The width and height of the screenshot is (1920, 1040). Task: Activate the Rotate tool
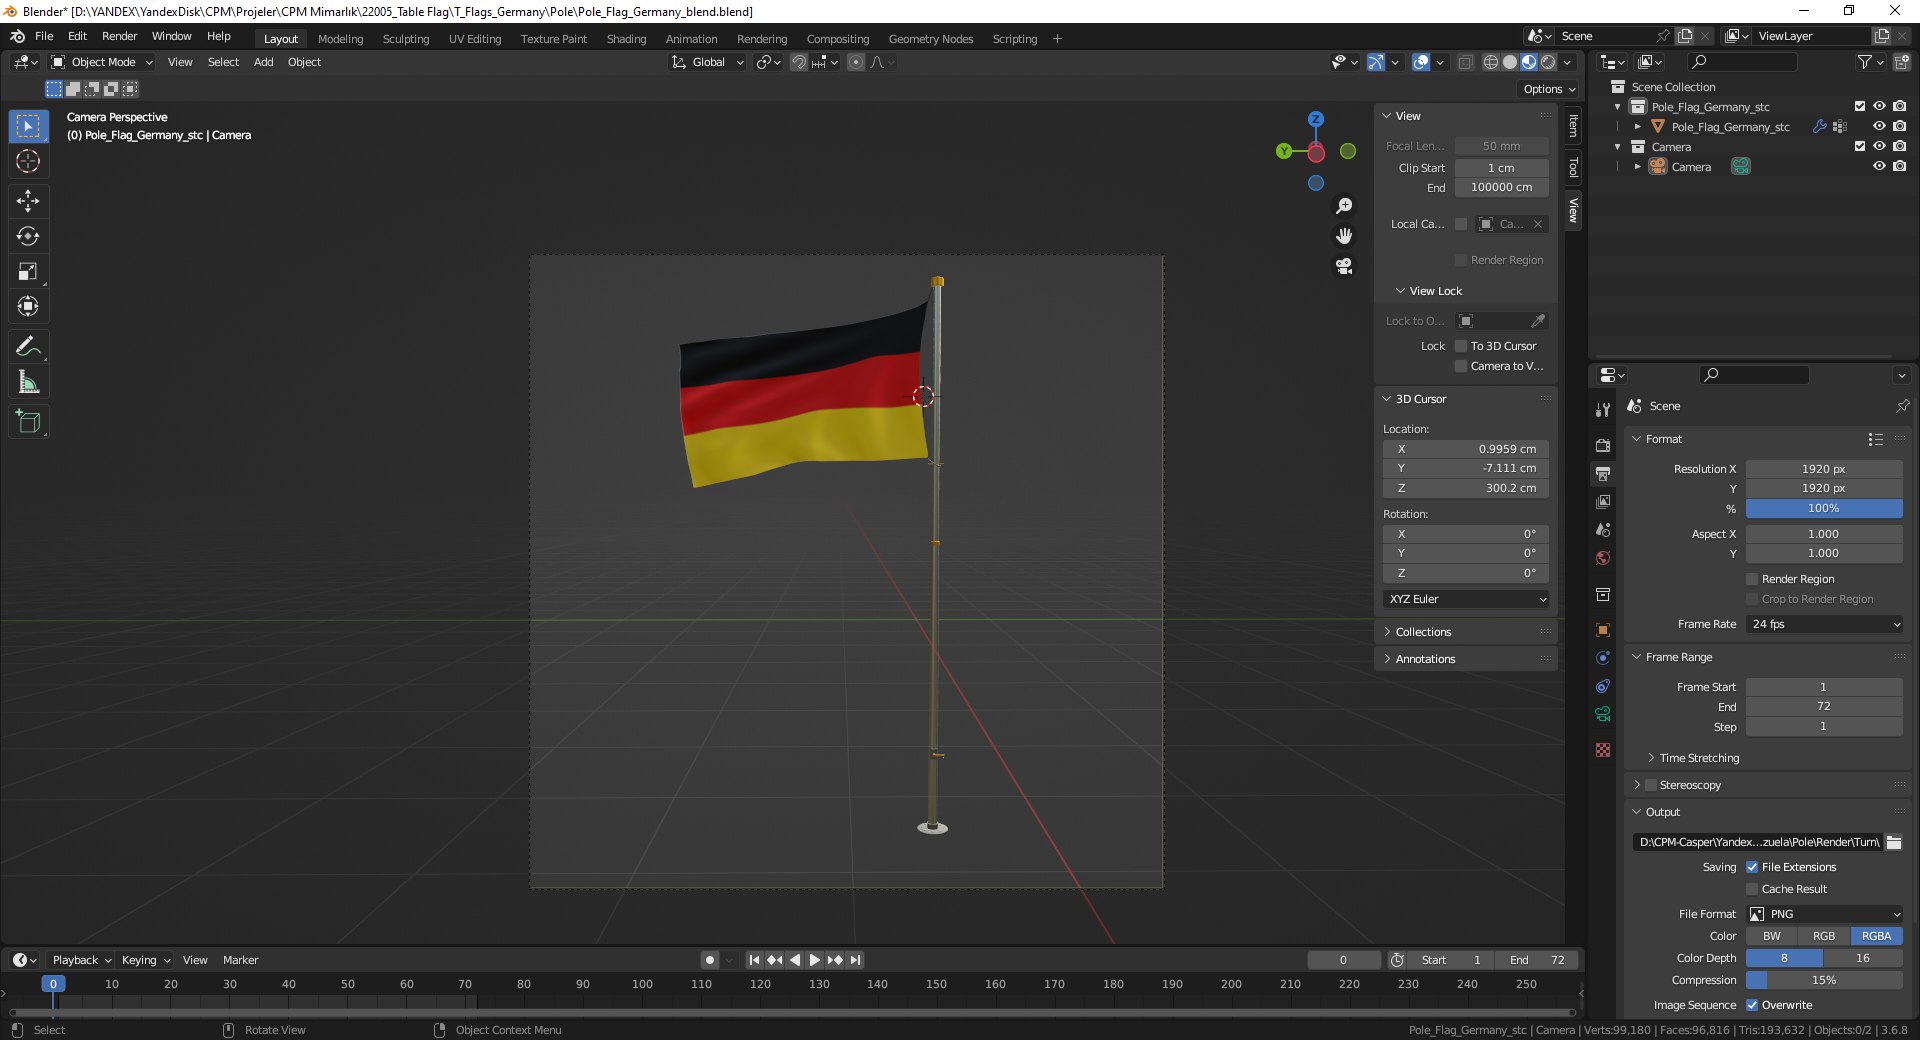tap(28, 236)
